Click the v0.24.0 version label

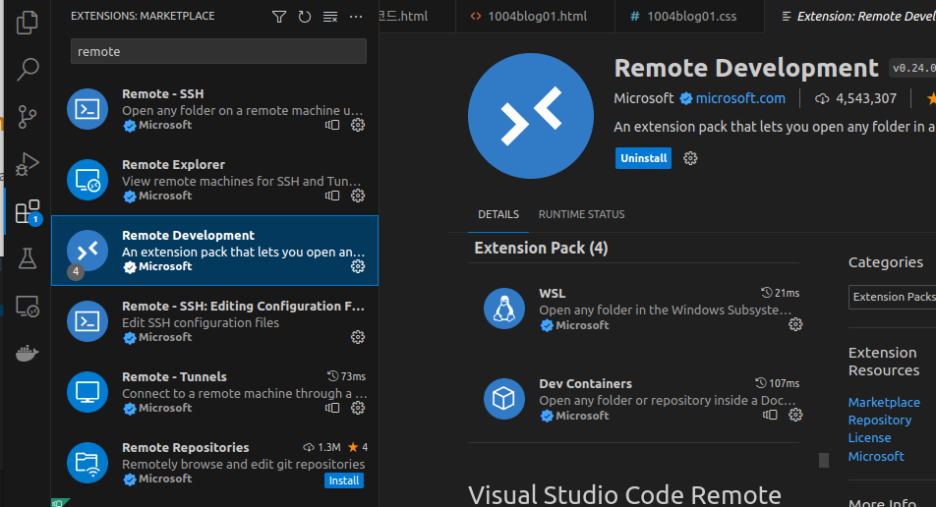tap(913, 68)
